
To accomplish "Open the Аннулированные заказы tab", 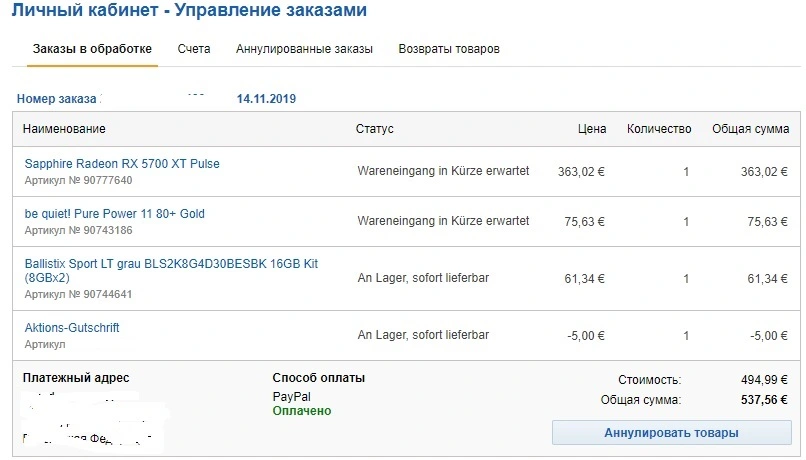I will pyautogui.click(x=304, y=49).
